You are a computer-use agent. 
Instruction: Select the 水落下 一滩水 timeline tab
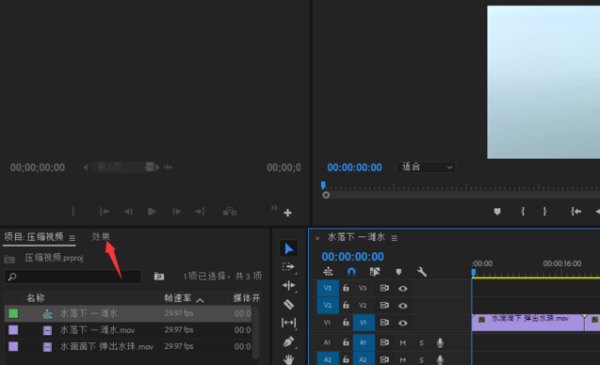(356, 237)
